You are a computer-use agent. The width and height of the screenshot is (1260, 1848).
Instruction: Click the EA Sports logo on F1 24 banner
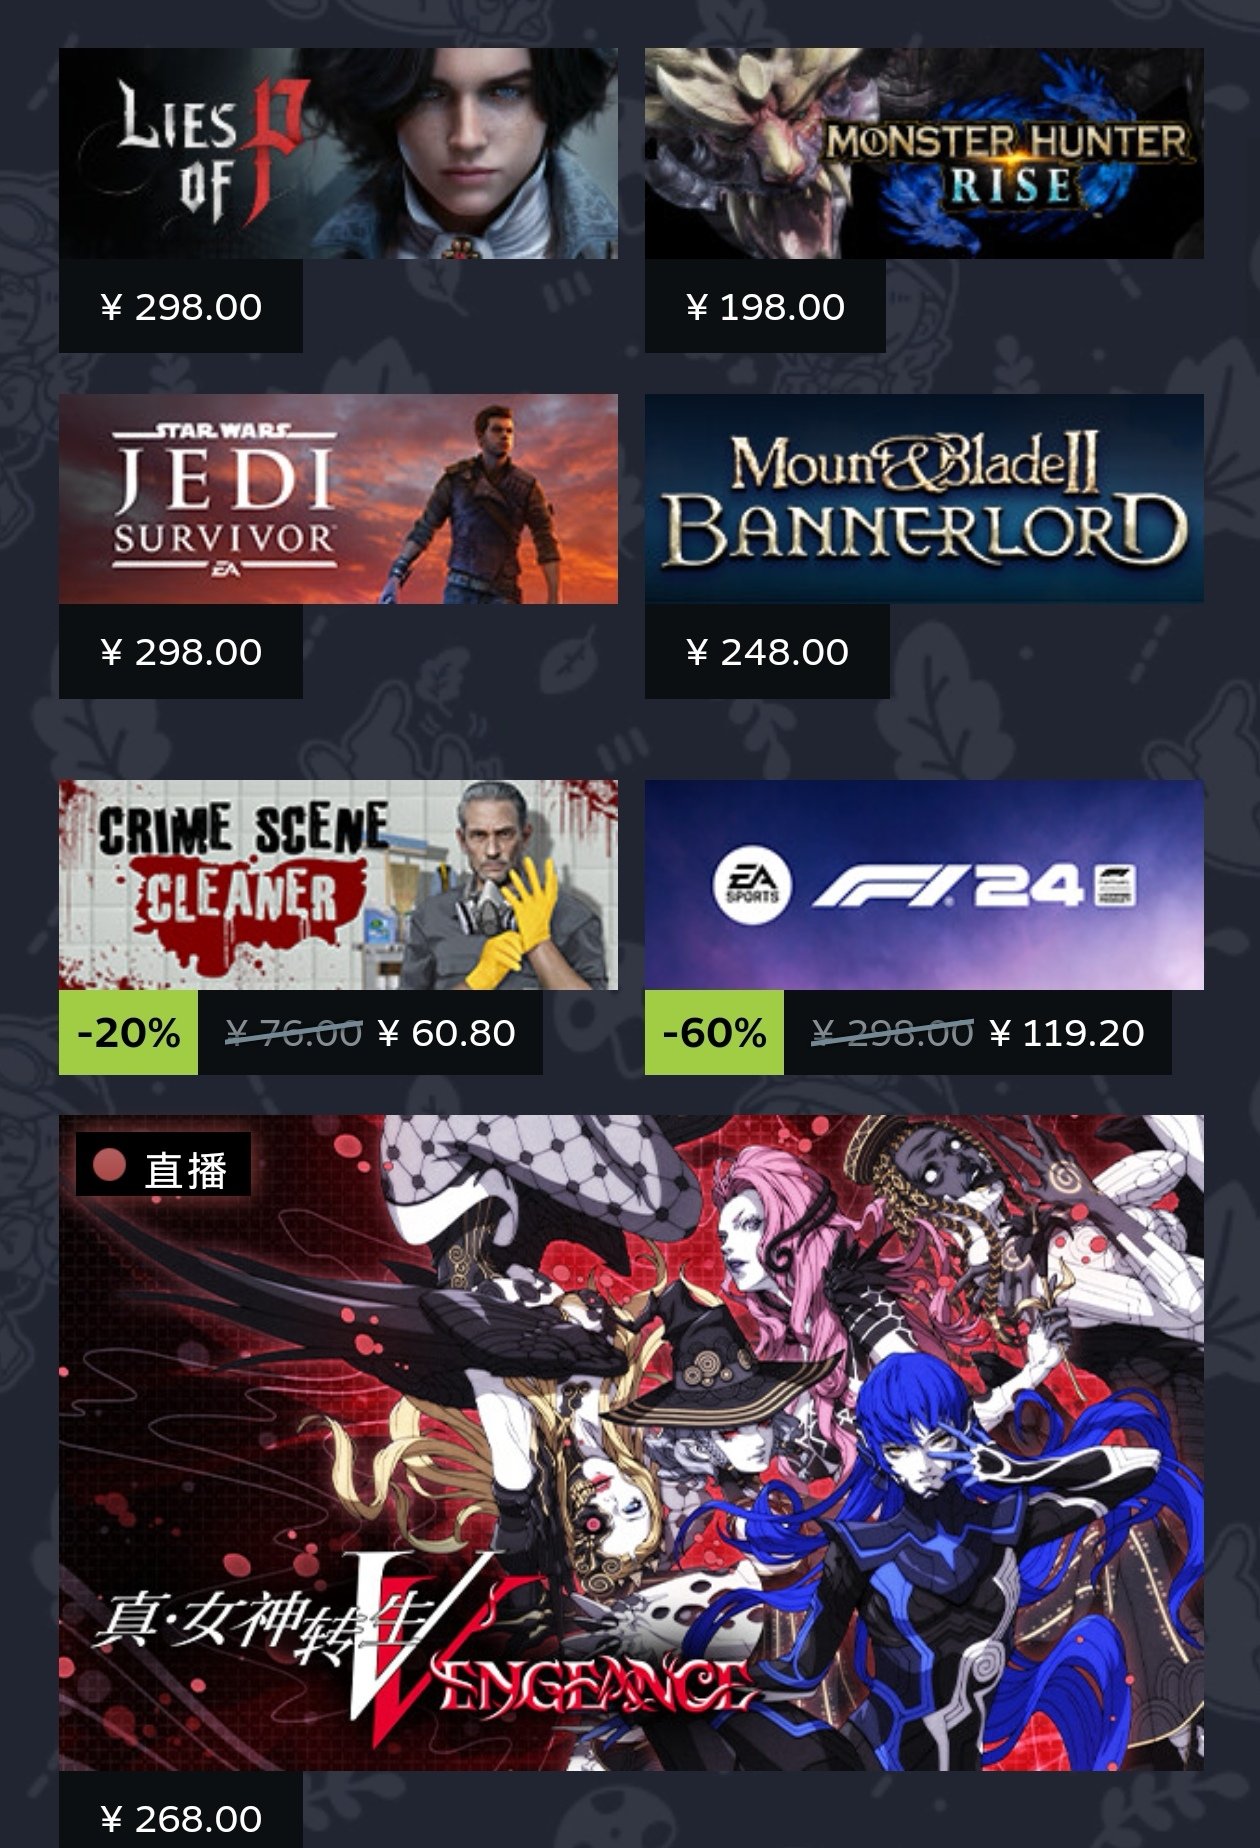[752, 887]
